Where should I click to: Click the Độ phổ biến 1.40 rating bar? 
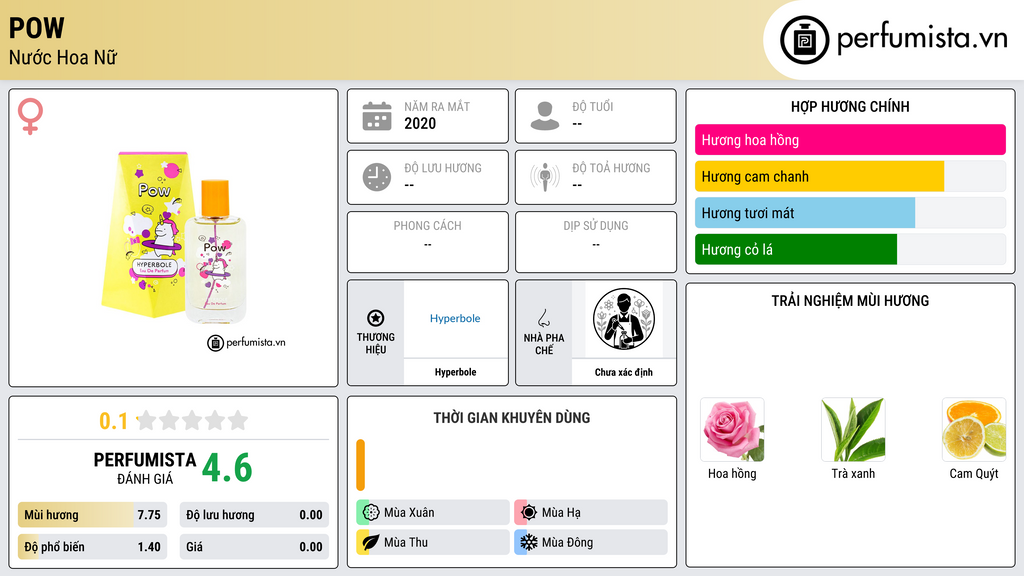click(93, 547)
